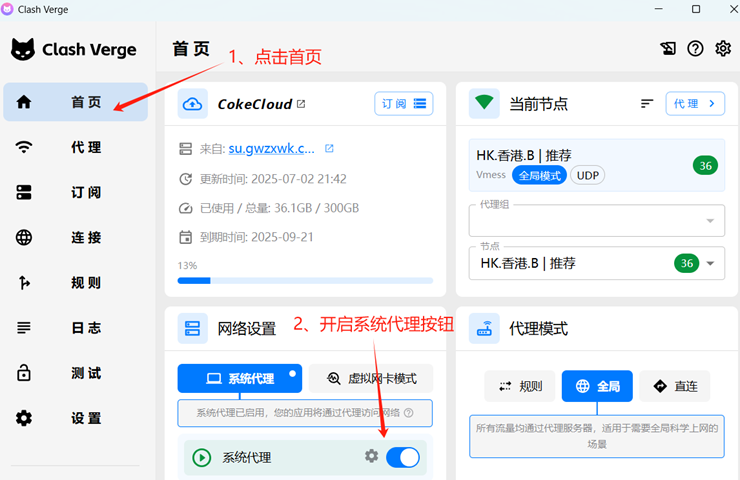Click the 代理模式 router icon
The image size is (740, 480).
(484, 328)
